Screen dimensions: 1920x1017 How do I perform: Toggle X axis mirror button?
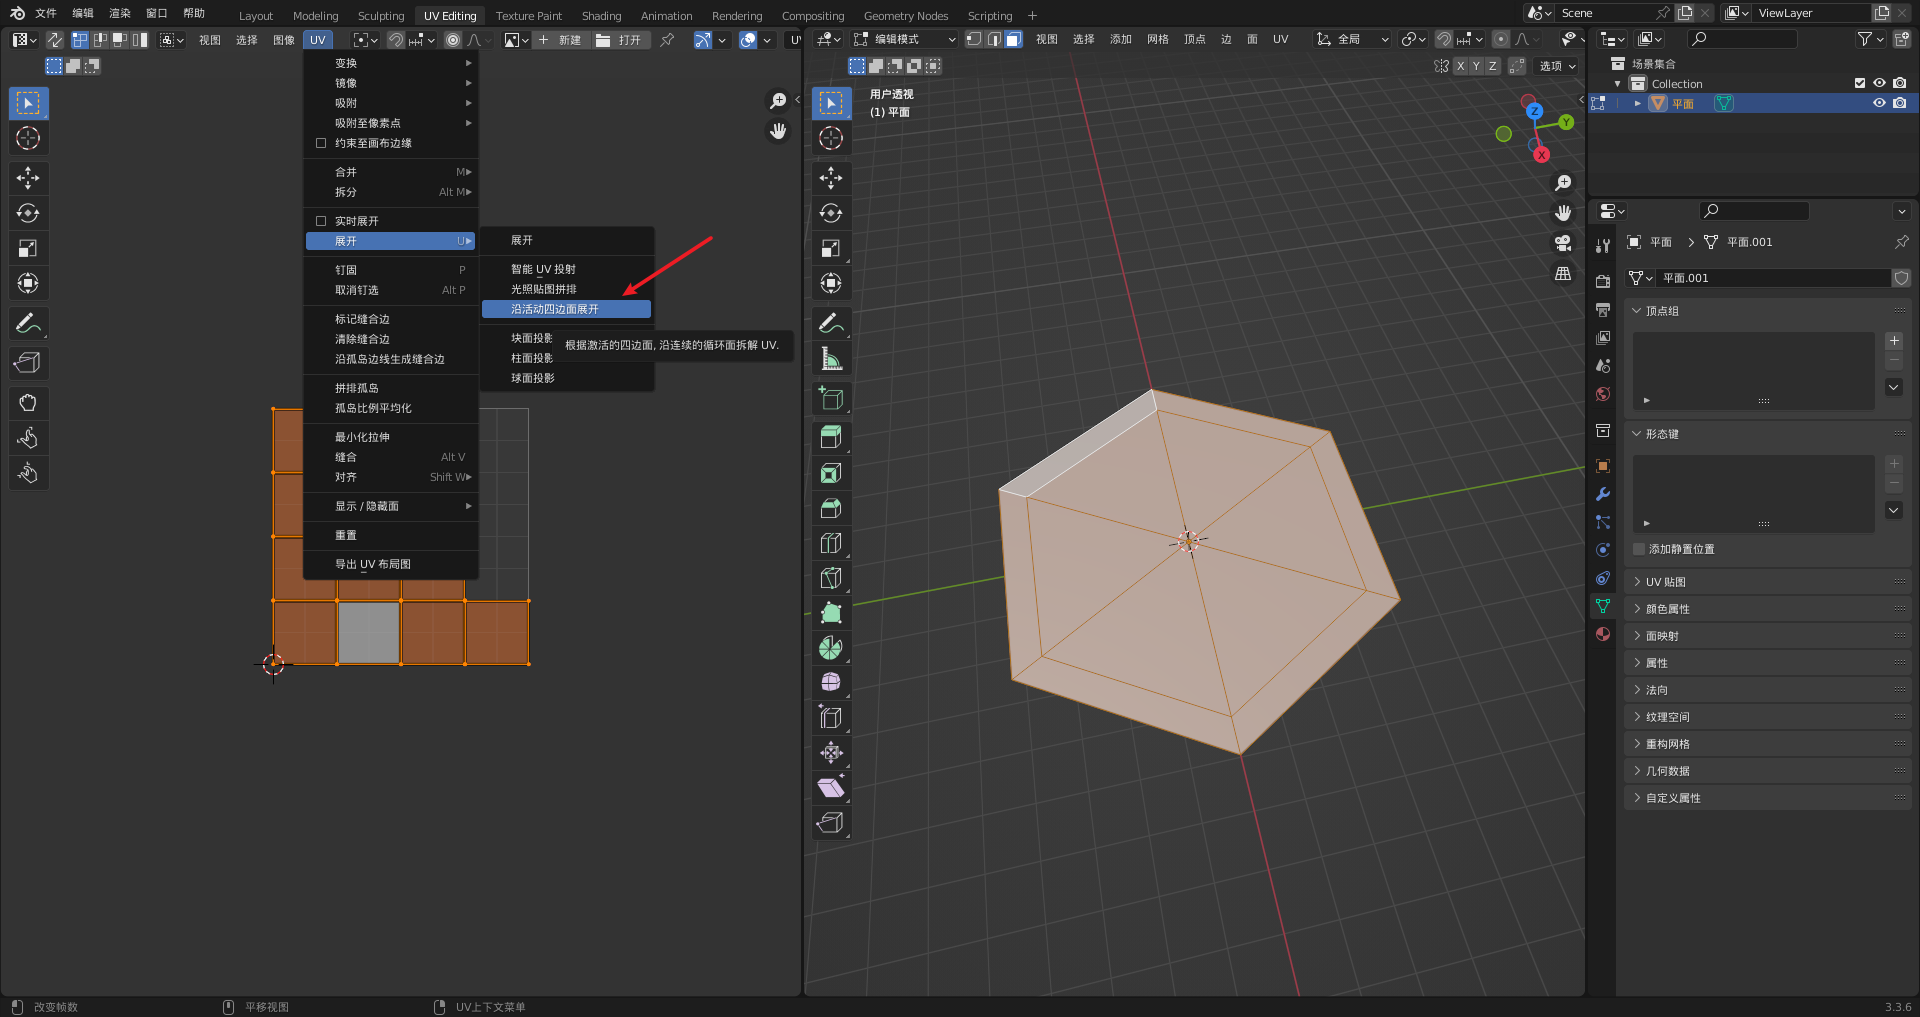point(1460,66)
